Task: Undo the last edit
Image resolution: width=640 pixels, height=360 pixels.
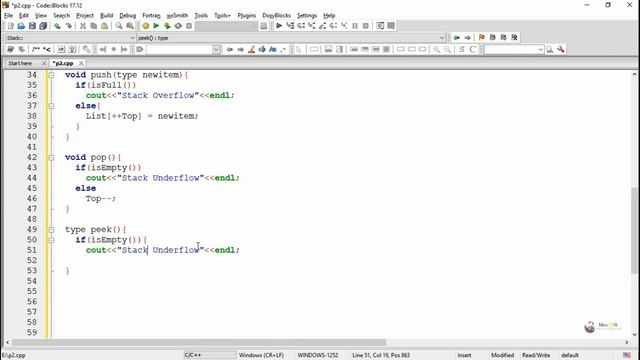Action: 58,26
